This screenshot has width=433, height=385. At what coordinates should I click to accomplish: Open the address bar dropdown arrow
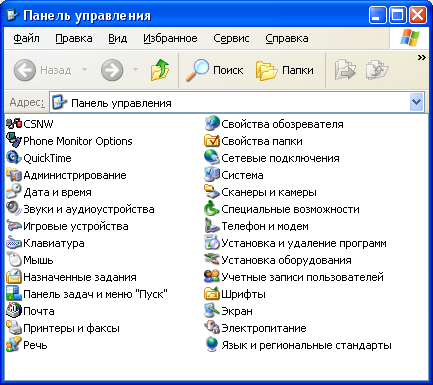[x=417, y=102]
